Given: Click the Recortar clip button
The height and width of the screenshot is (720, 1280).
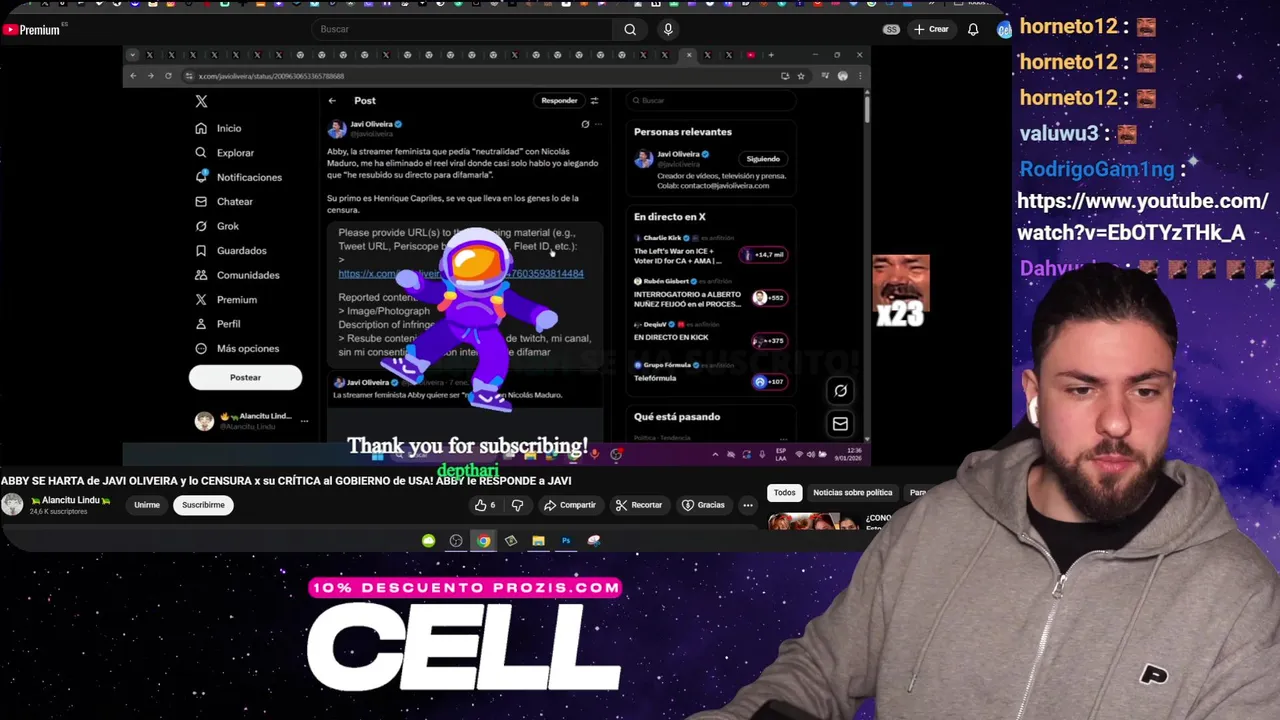Looking at the screenshot, I should (x=638, y=505).
